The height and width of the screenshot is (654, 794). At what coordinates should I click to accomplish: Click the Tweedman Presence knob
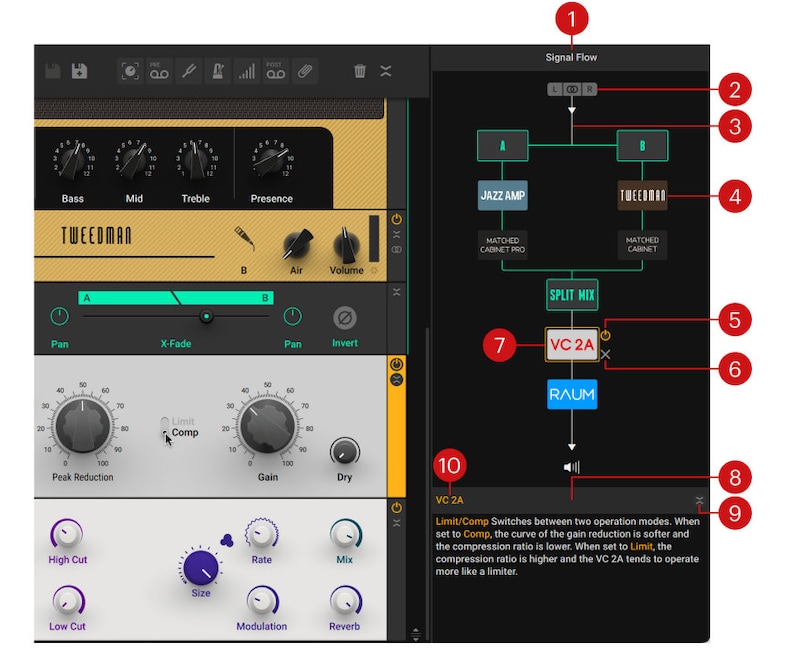pyautogui.click(x=271, y=162)
